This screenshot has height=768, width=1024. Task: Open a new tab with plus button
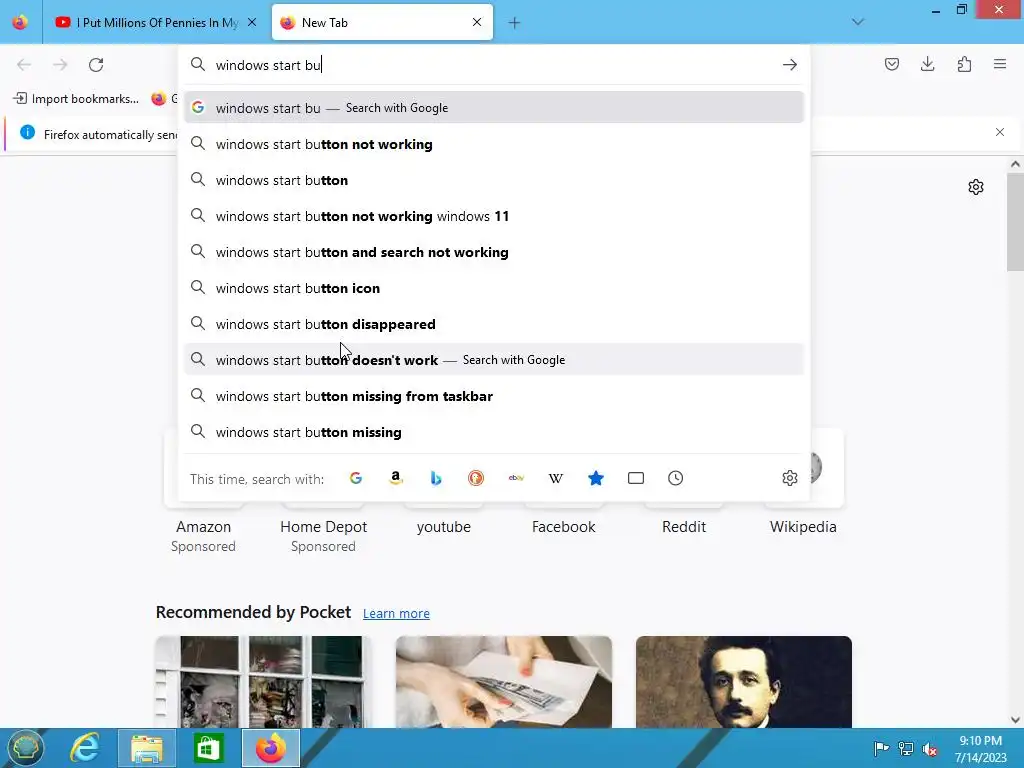click(x=515, y=23)
